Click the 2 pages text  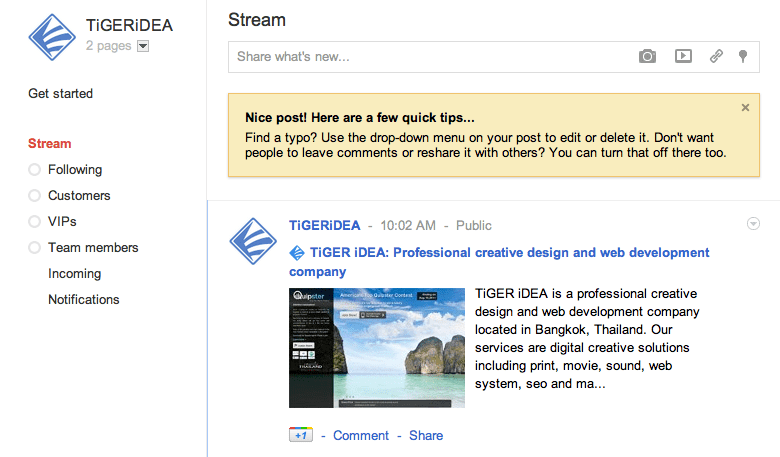point(108,46)
